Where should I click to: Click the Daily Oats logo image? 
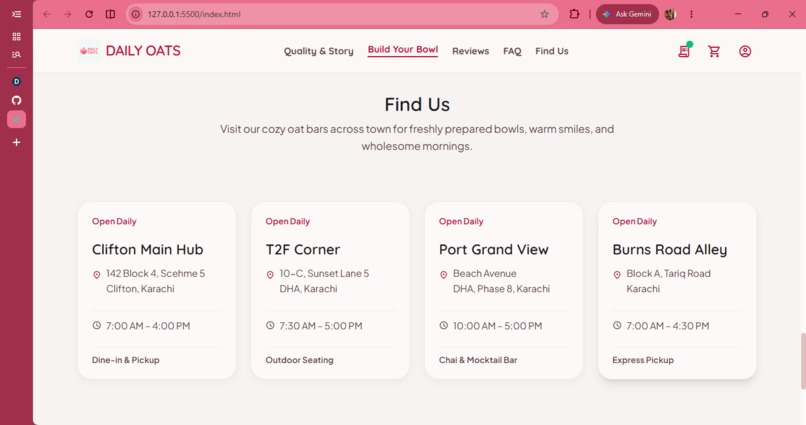[x=89, y=51]
